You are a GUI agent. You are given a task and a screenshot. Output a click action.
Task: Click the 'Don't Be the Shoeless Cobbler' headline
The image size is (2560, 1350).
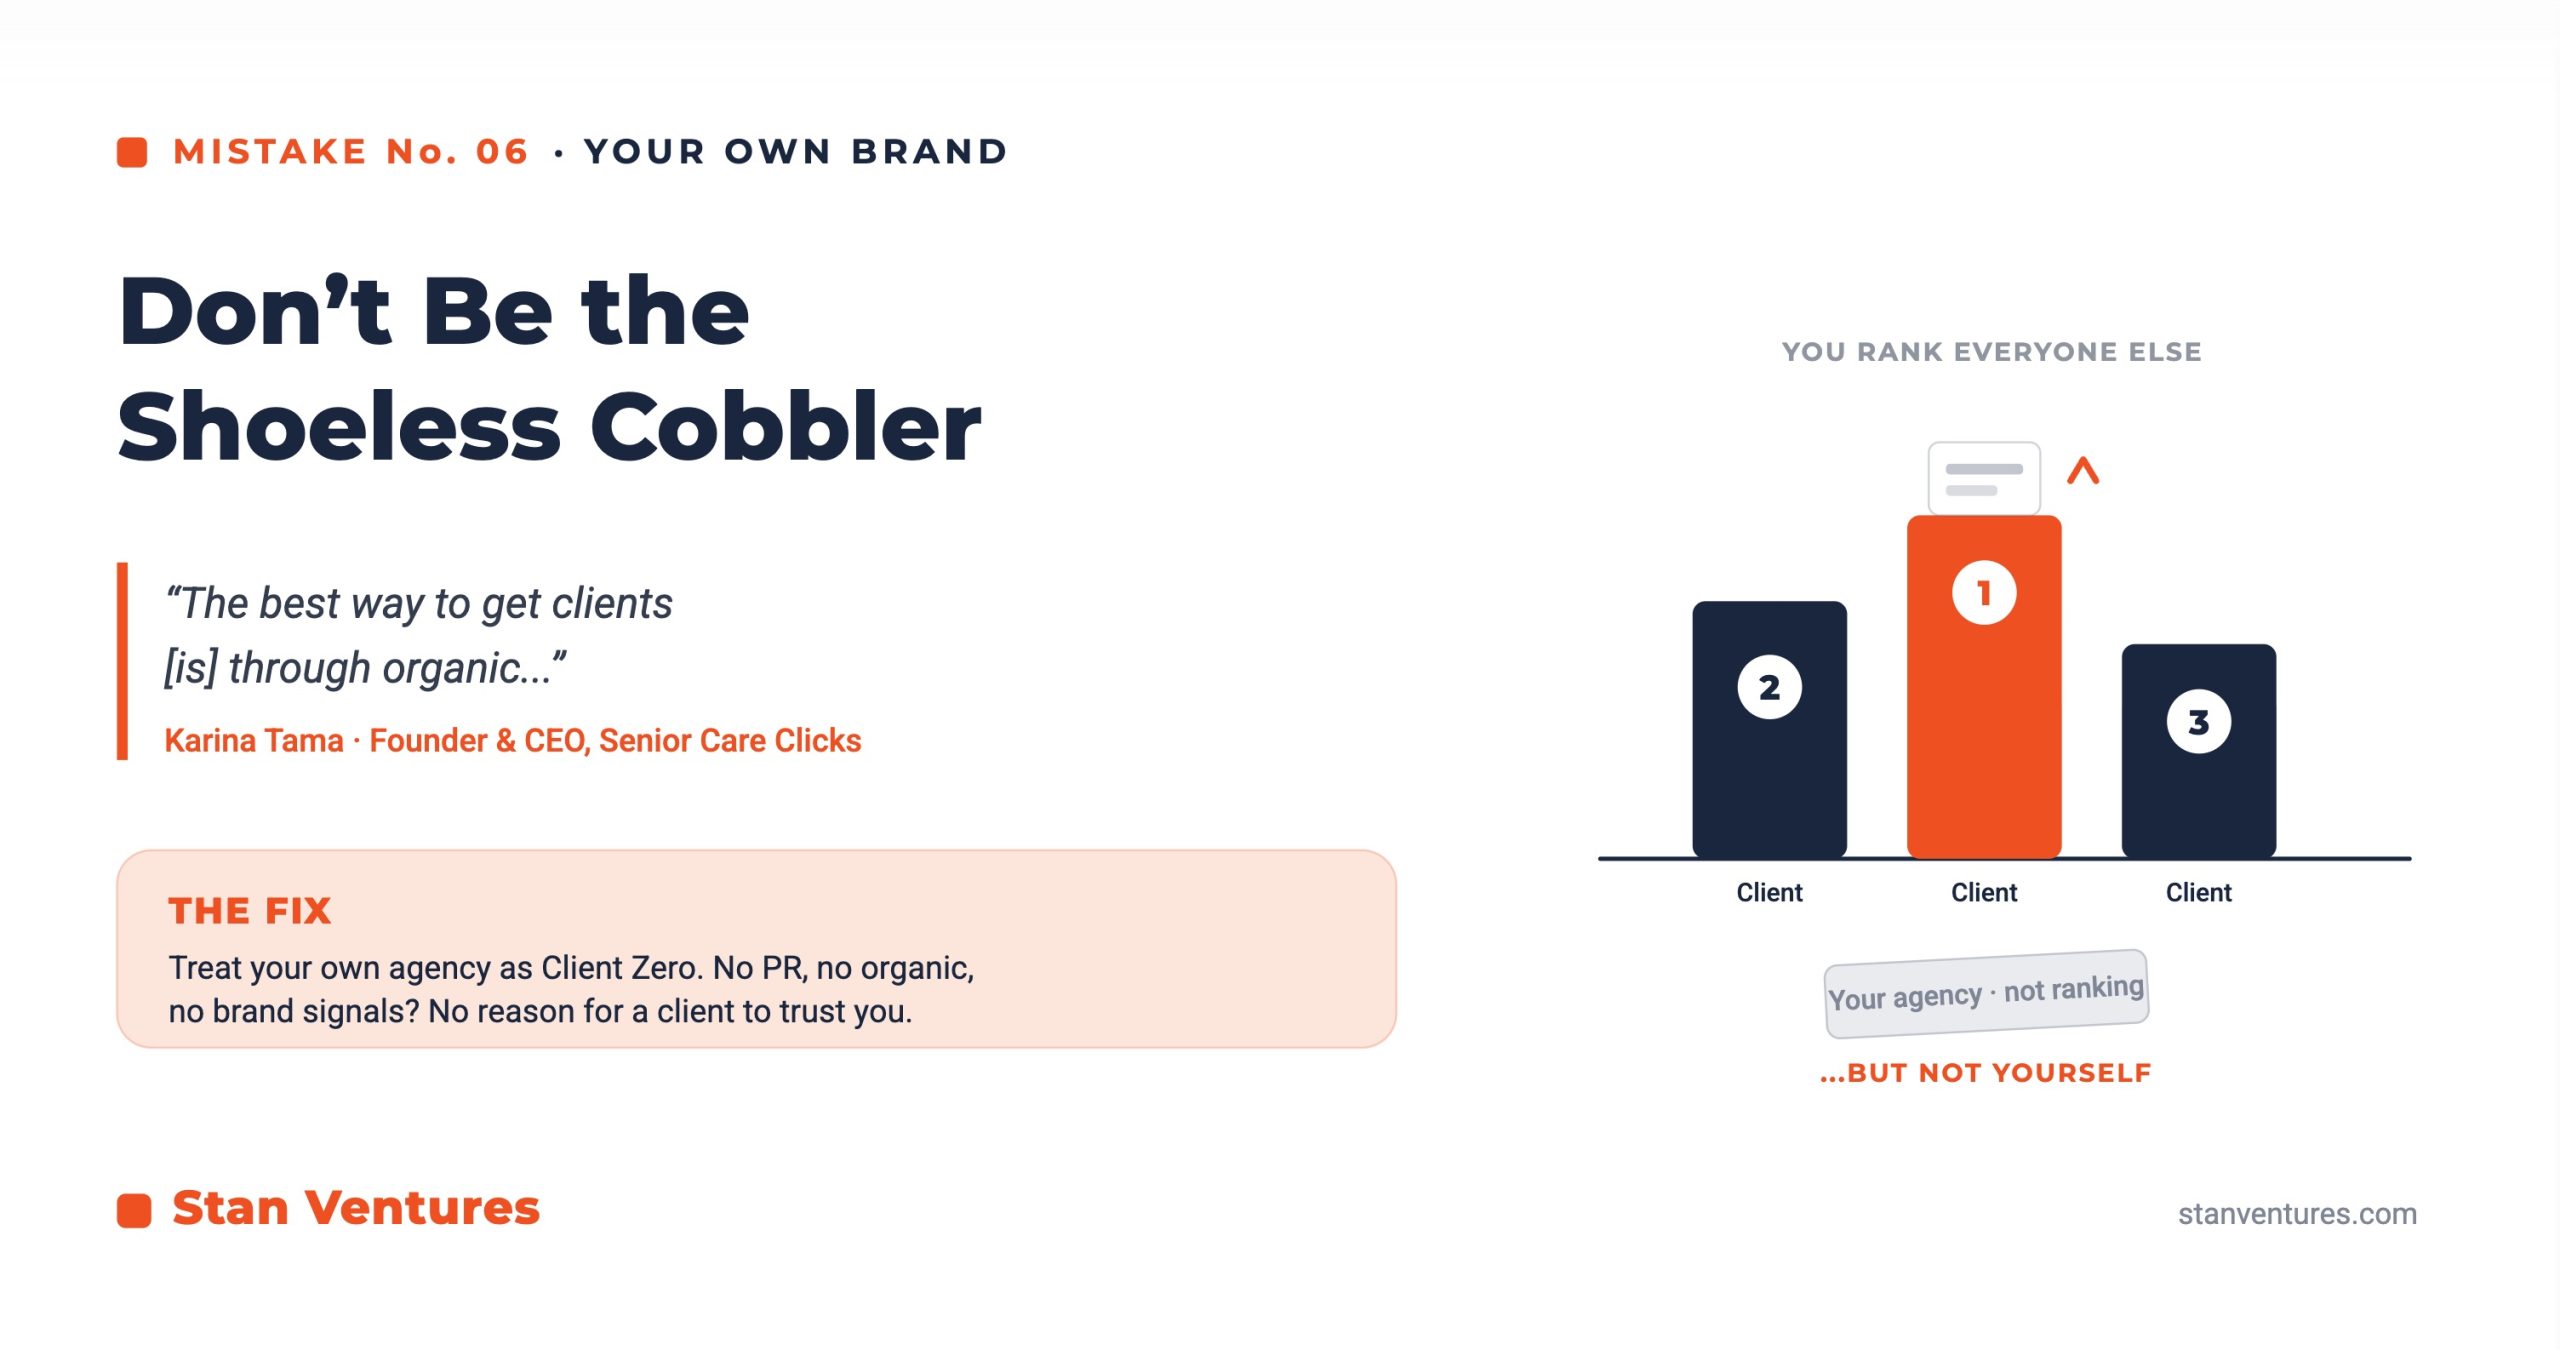[549, 368]
